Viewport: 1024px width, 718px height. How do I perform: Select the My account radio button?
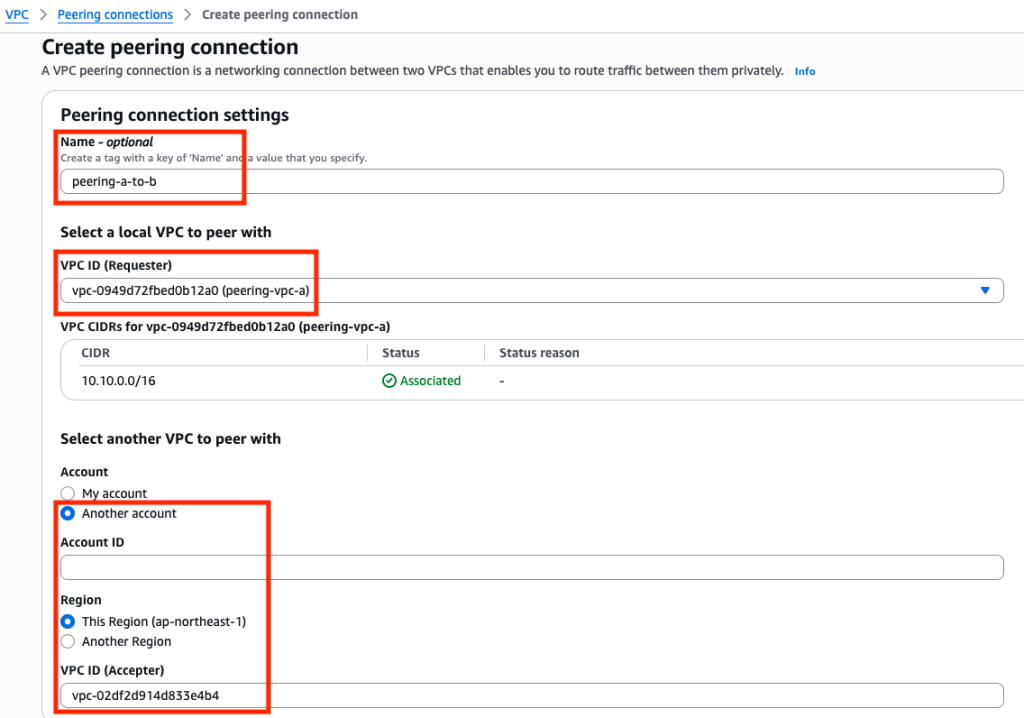(68, 493)
